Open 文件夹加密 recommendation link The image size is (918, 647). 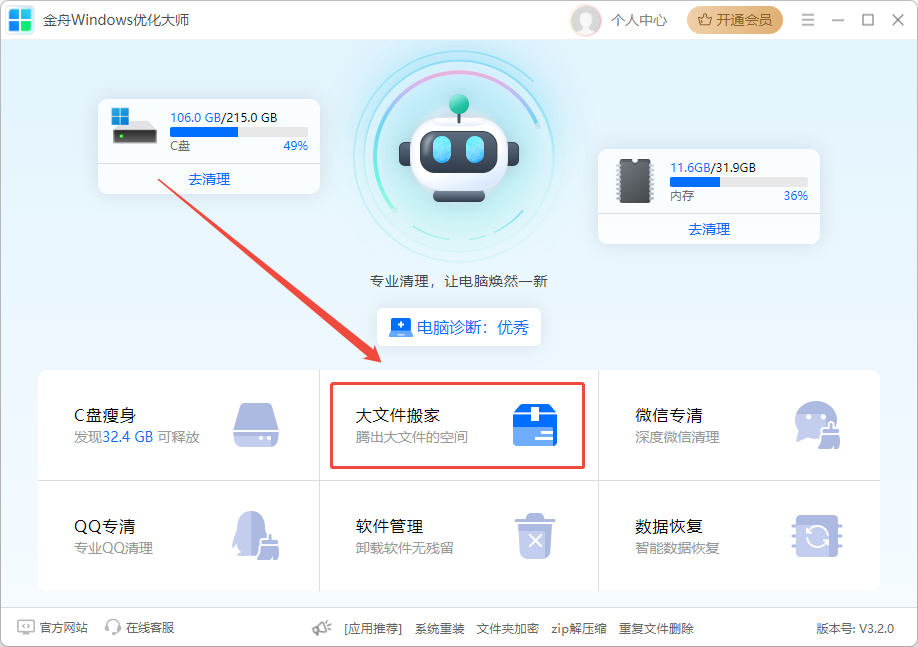(x=508, y=629)
